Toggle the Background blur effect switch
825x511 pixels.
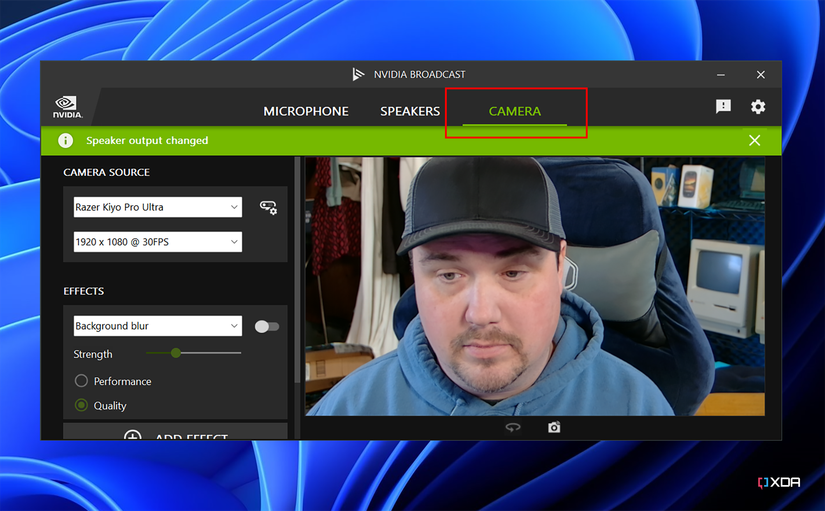click(267, 326)
